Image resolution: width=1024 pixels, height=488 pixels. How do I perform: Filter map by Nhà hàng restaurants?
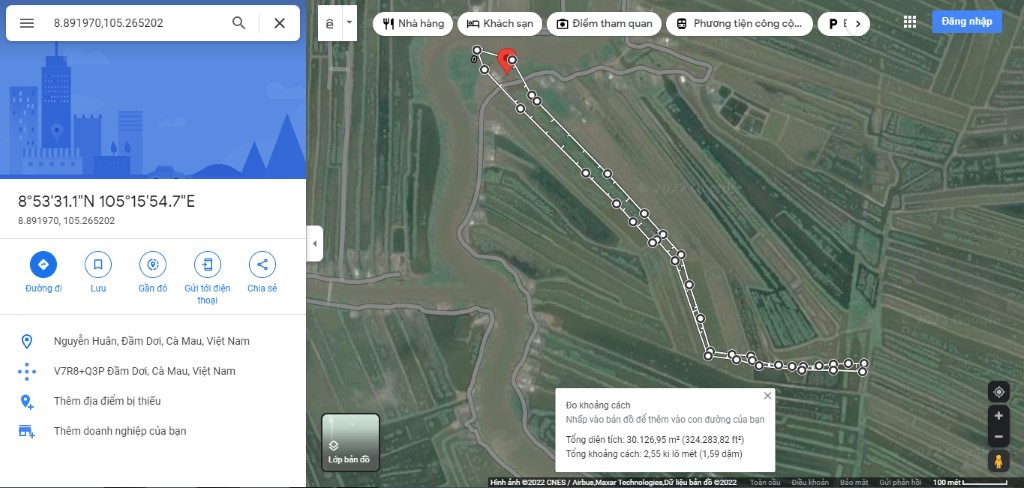point(412,23)
